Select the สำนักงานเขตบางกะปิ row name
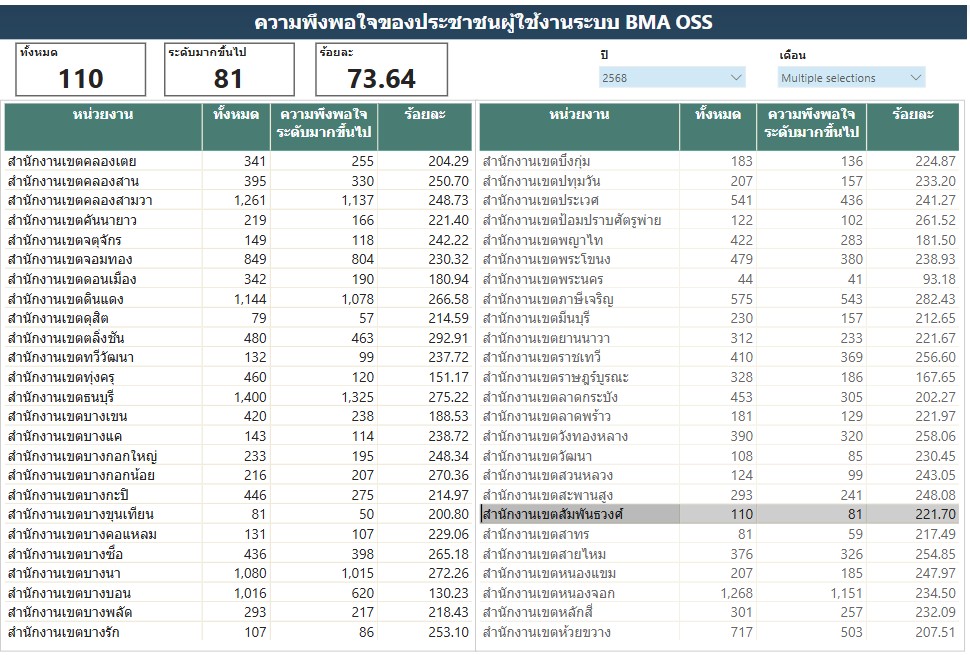The image size is (970, 655). [x=68, y=495]
